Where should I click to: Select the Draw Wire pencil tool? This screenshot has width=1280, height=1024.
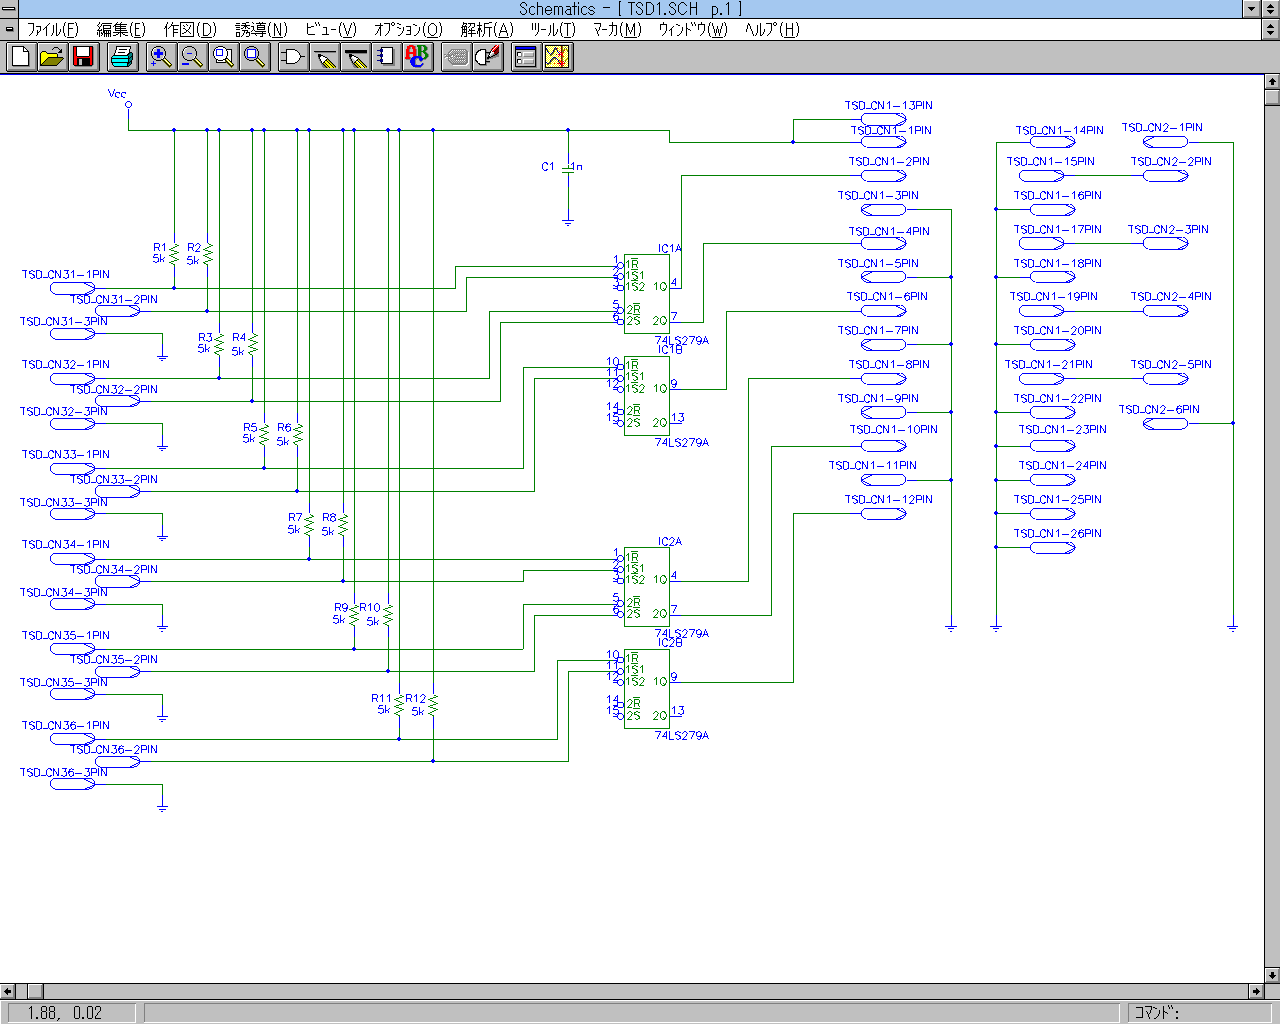point(325,57)
